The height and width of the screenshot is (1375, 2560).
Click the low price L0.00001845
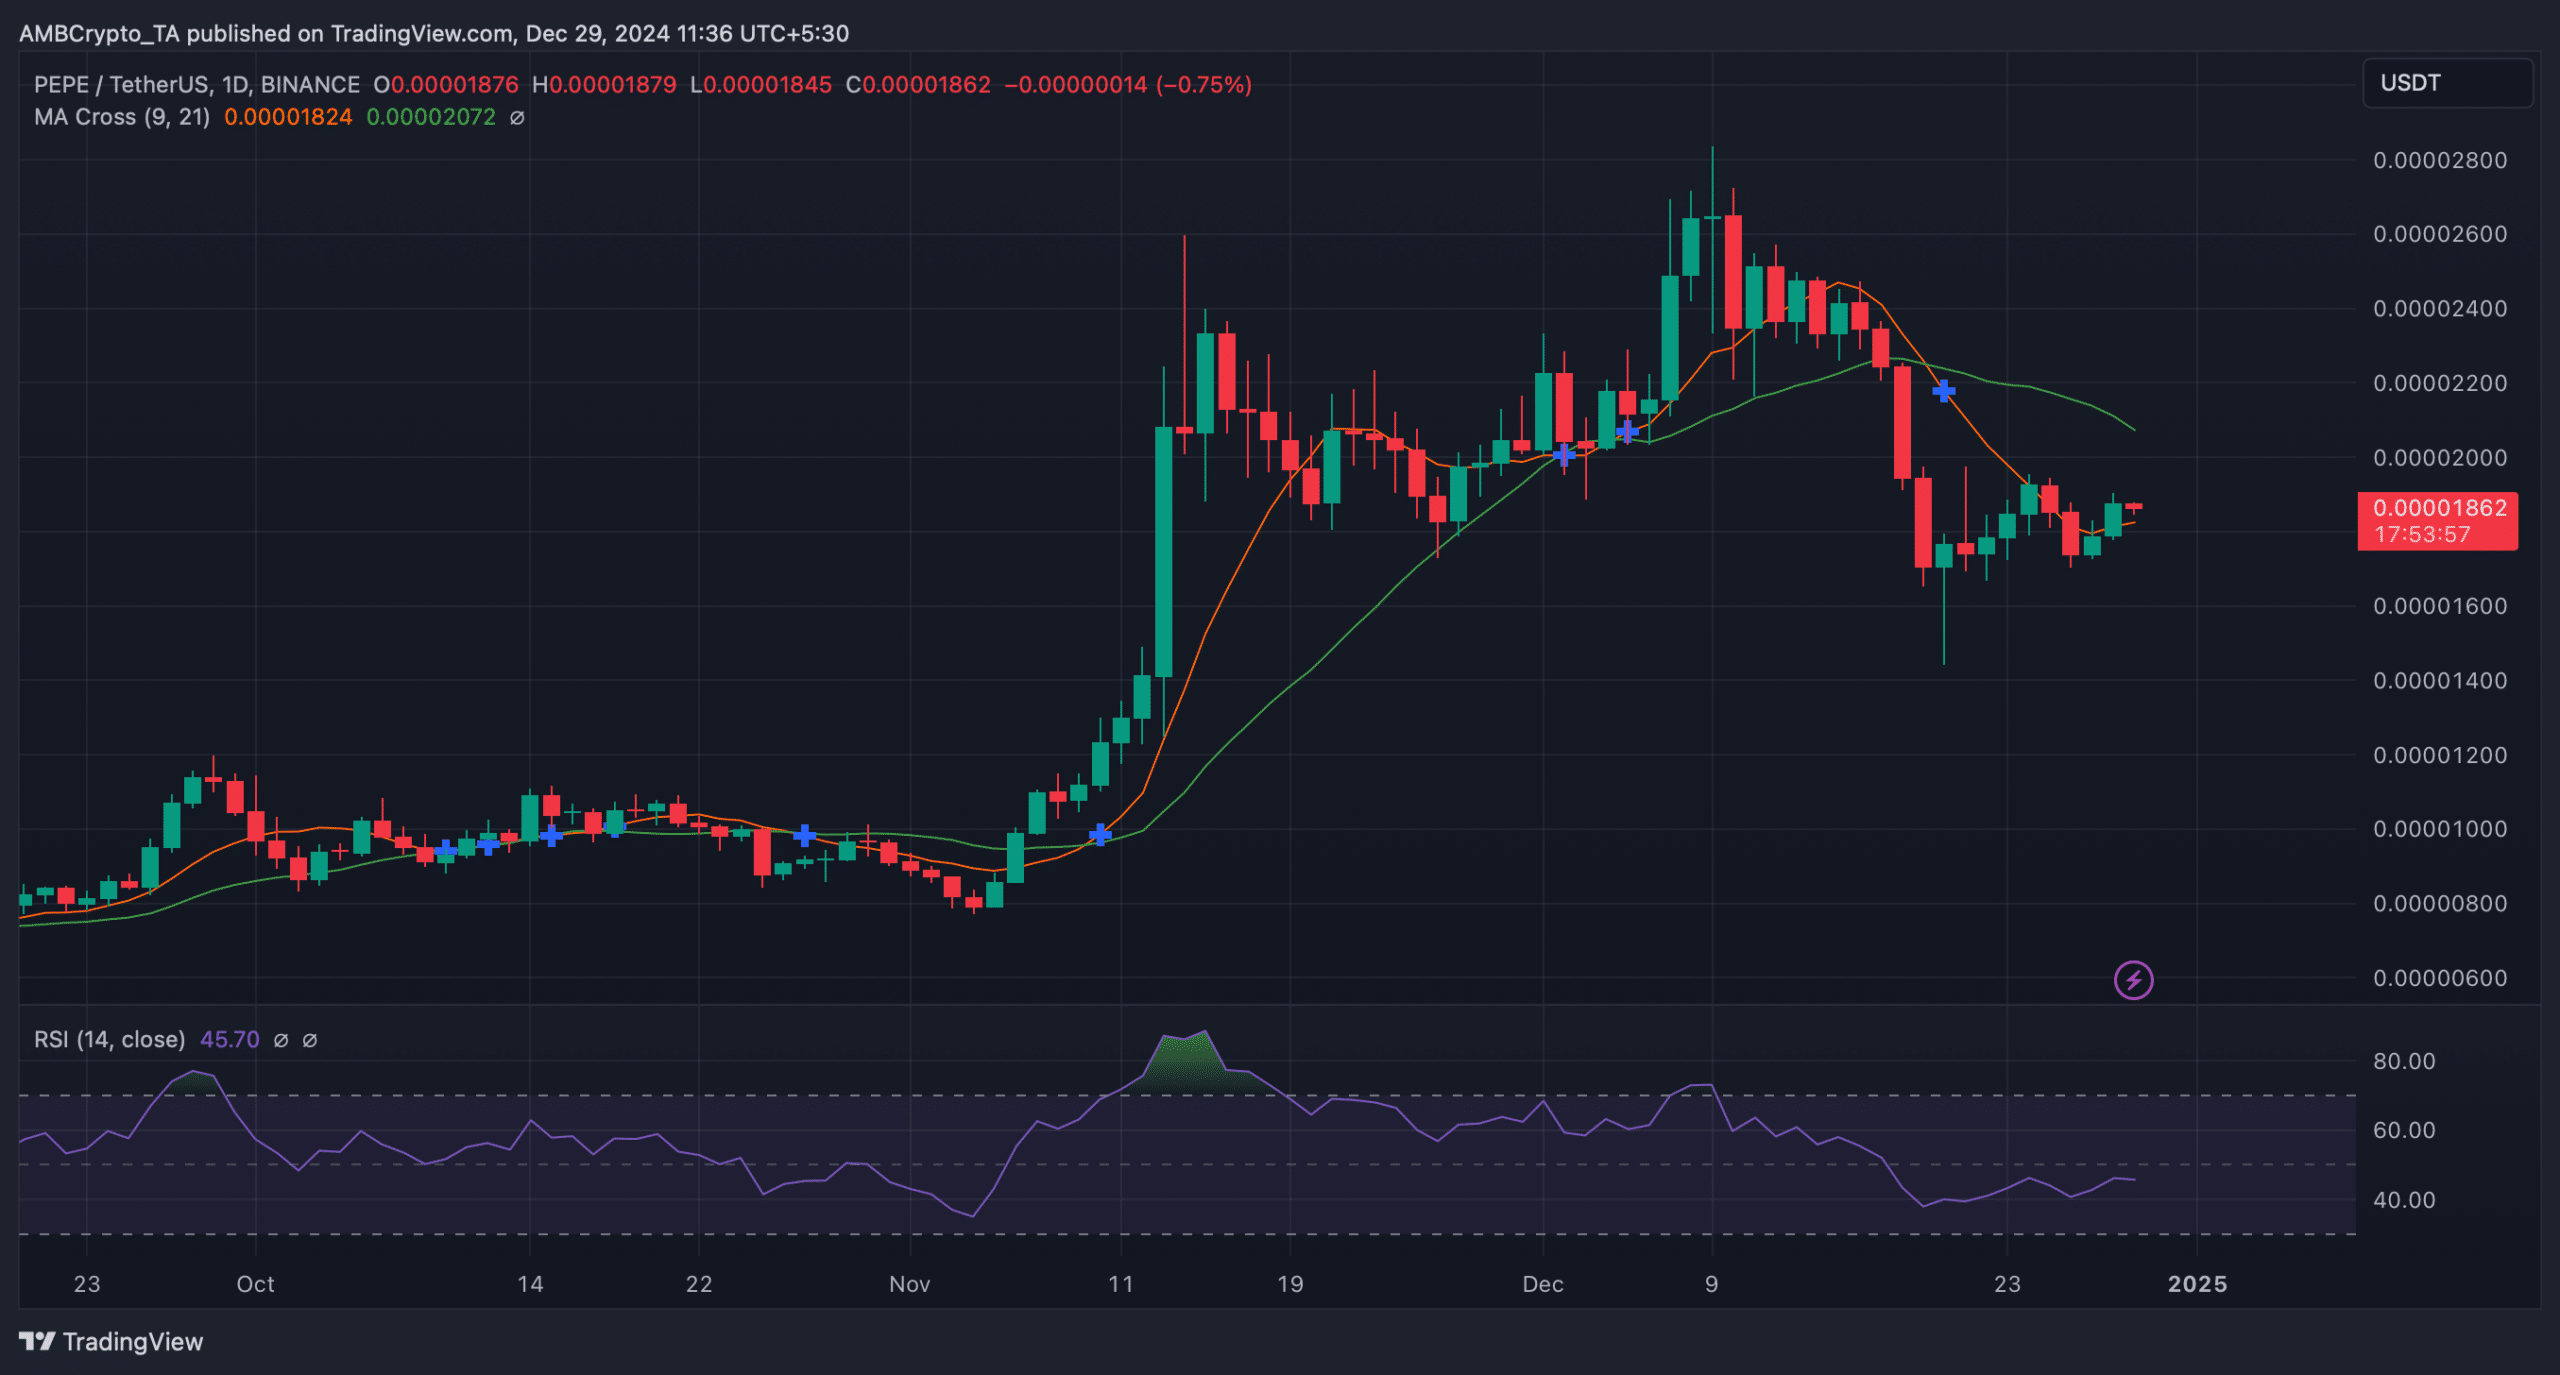[761, 85]
